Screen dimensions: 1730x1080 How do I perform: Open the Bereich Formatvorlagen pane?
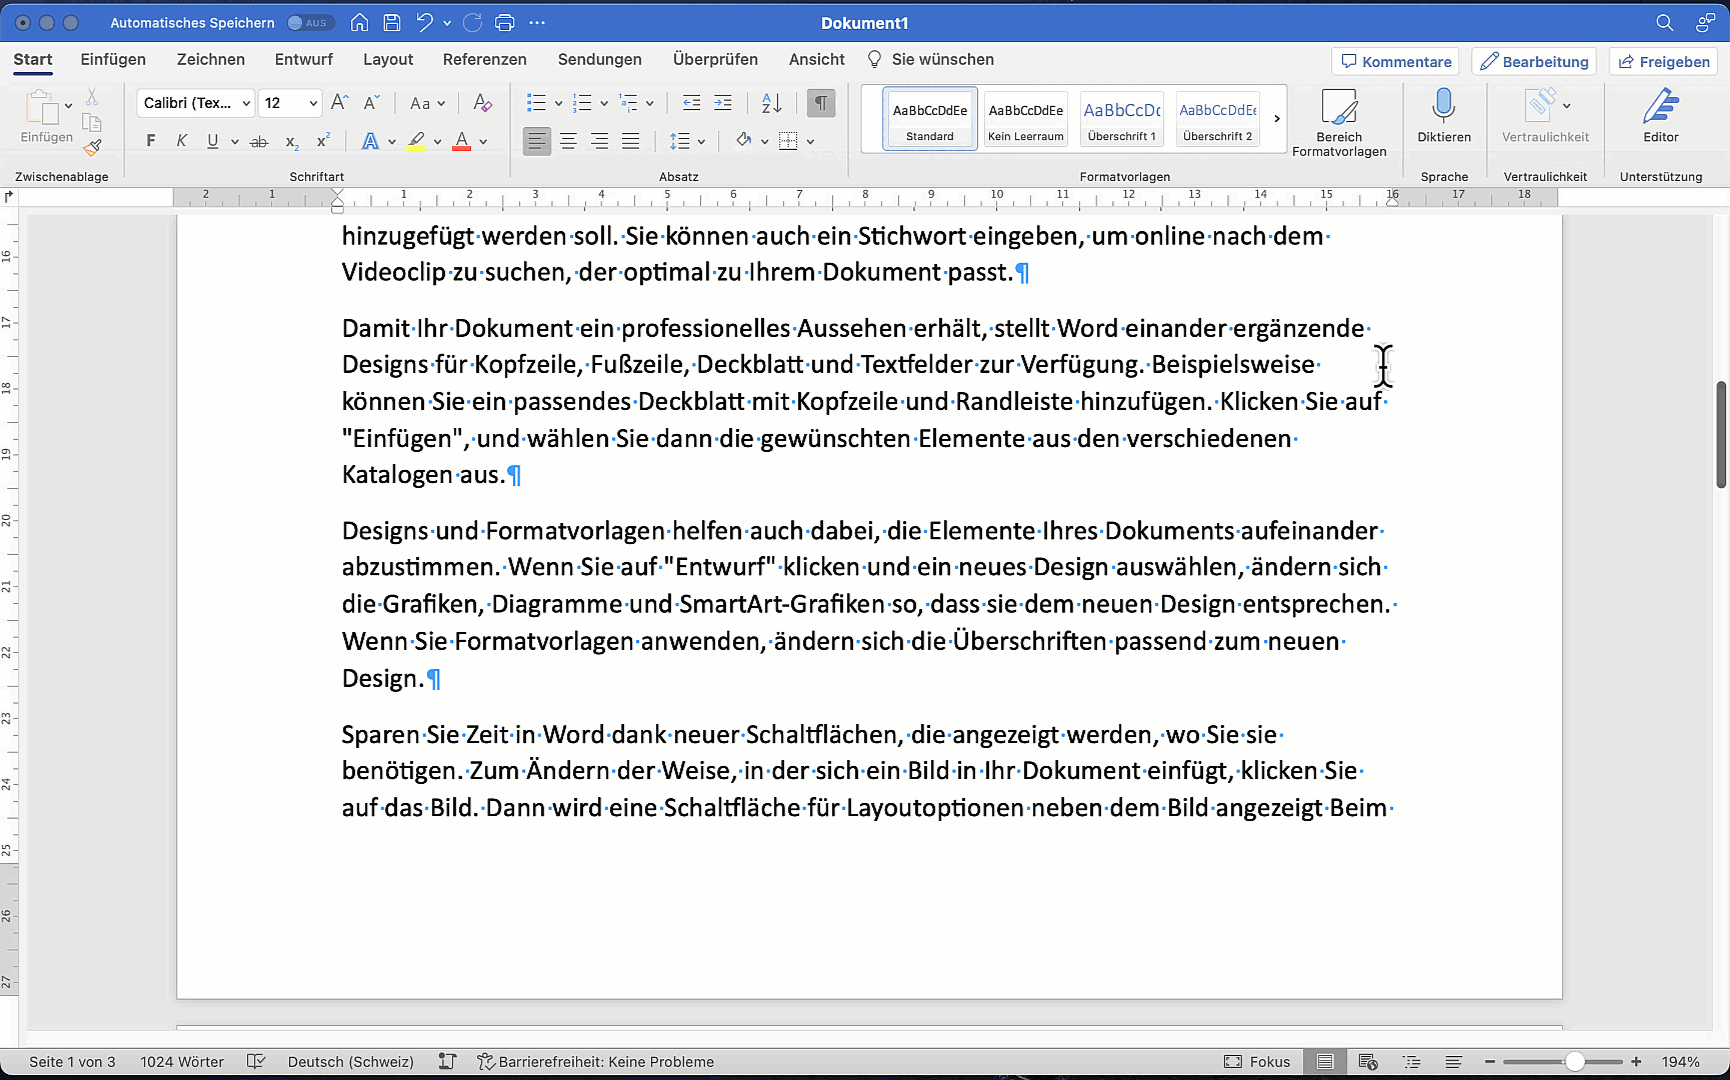coord(1339,122)
